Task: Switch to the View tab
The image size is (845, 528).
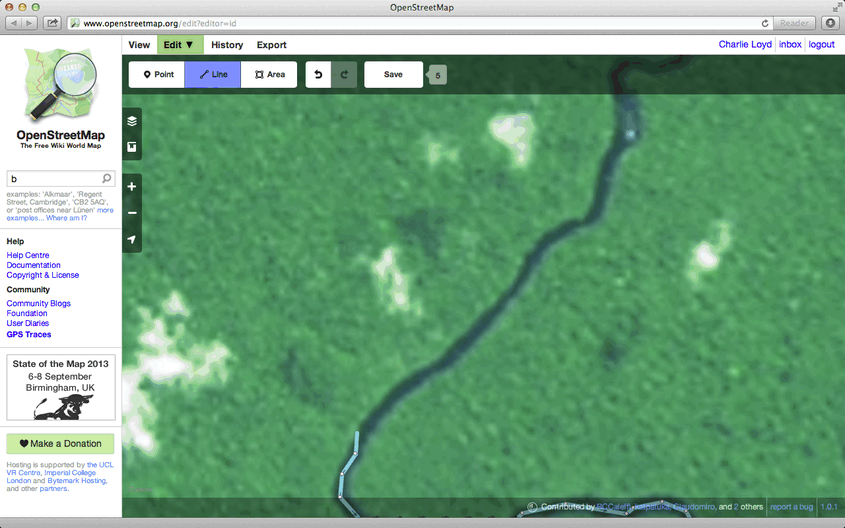Action: 139,45
